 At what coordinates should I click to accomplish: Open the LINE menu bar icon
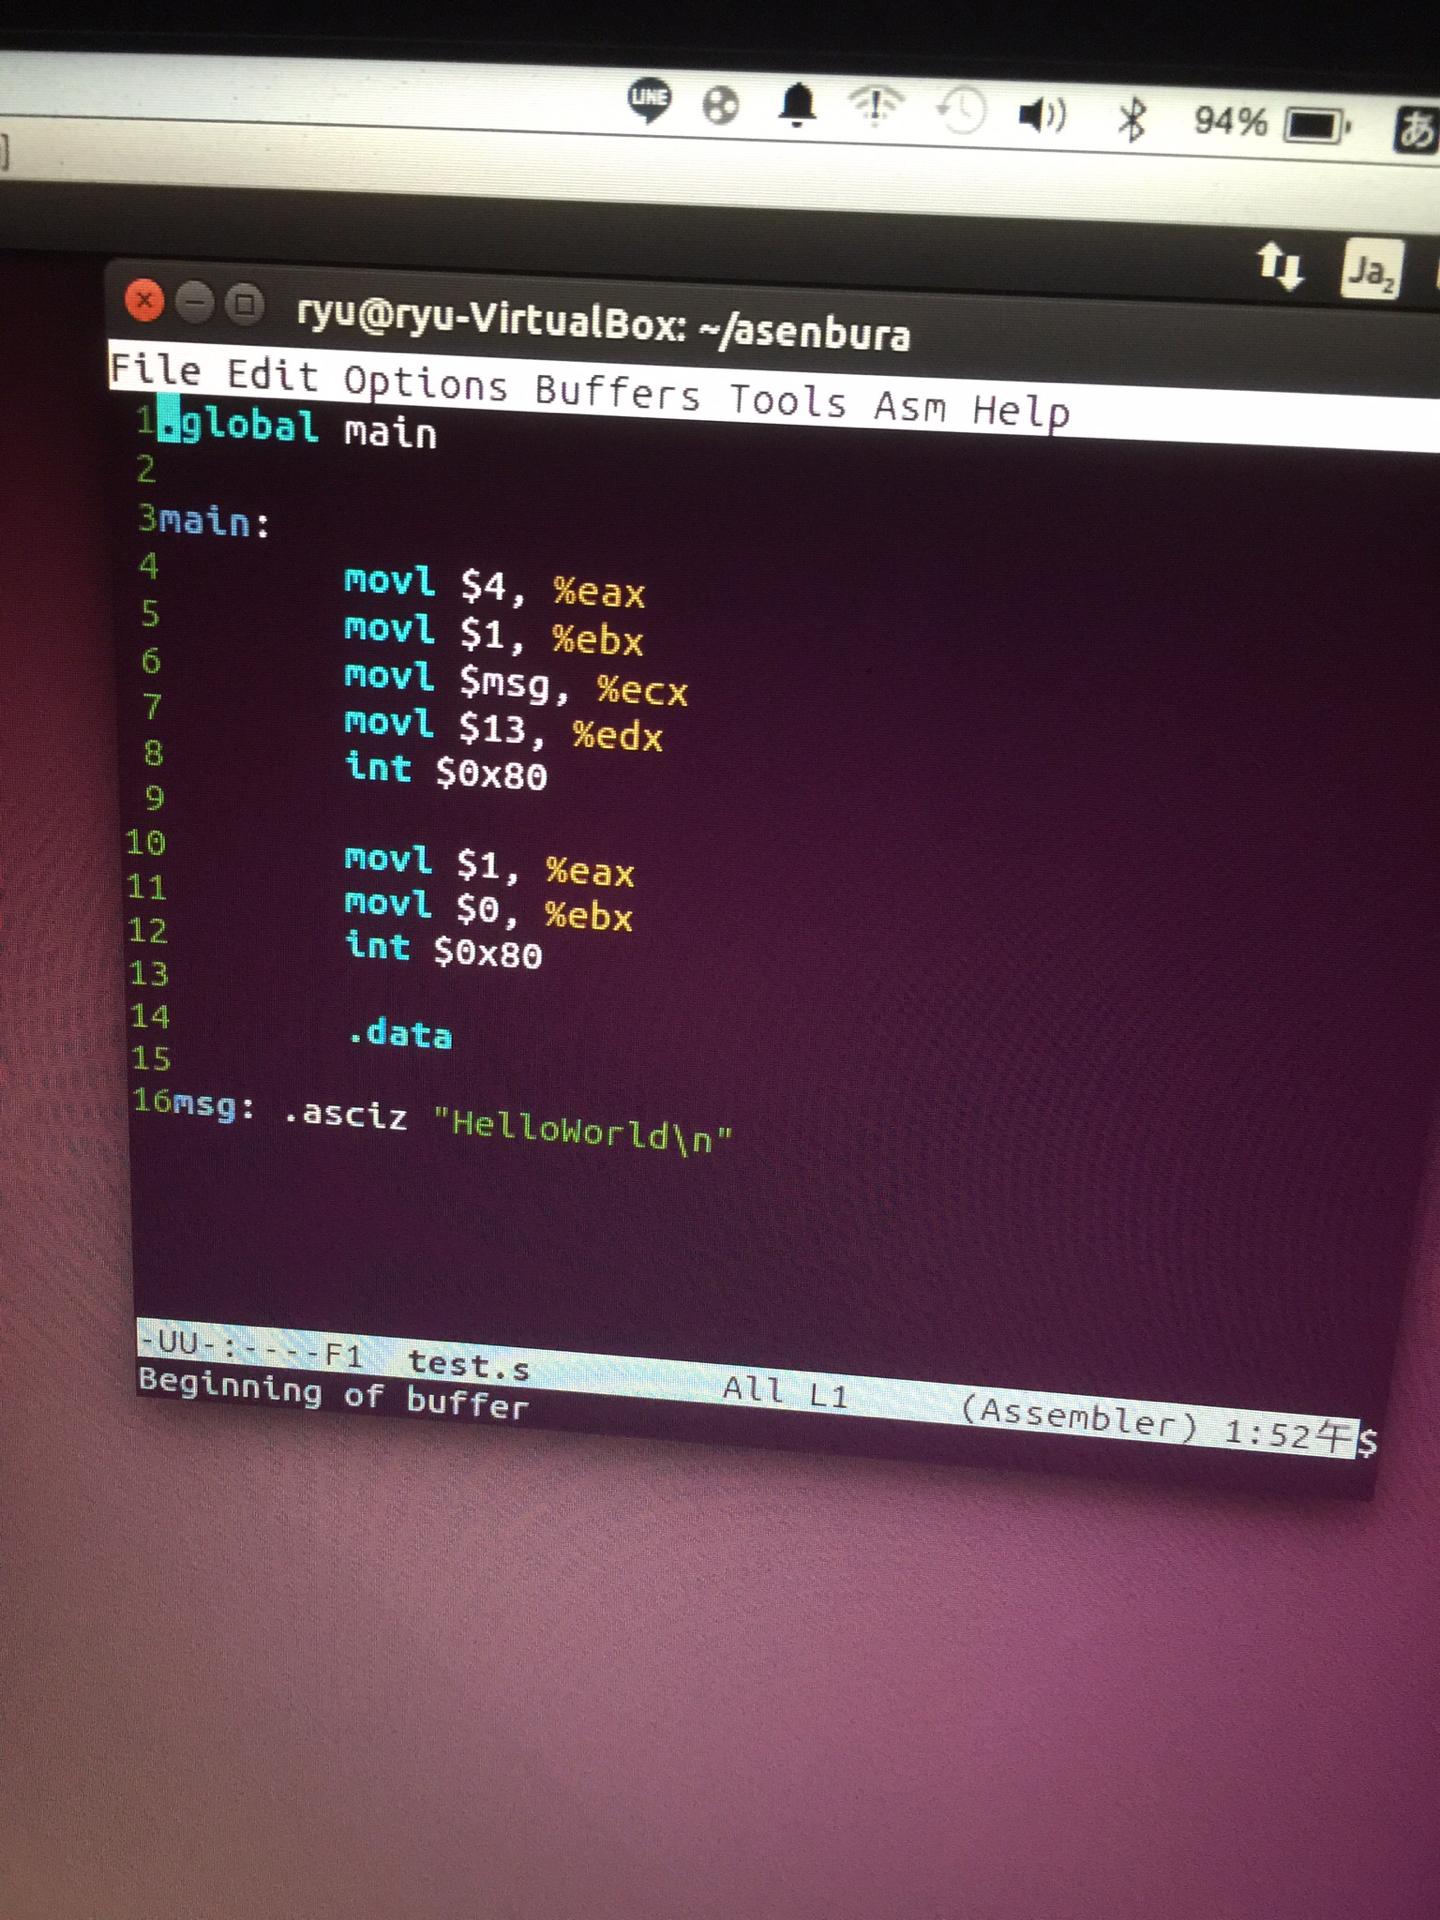pyautogui.click(x=649, y=99)
